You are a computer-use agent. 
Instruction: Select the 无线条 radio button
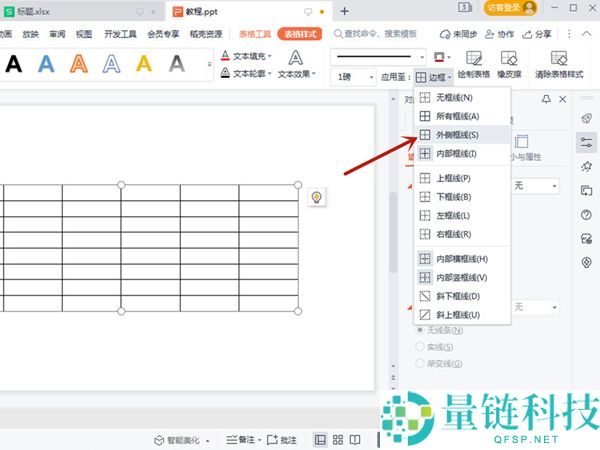click(x=420, y=330)
